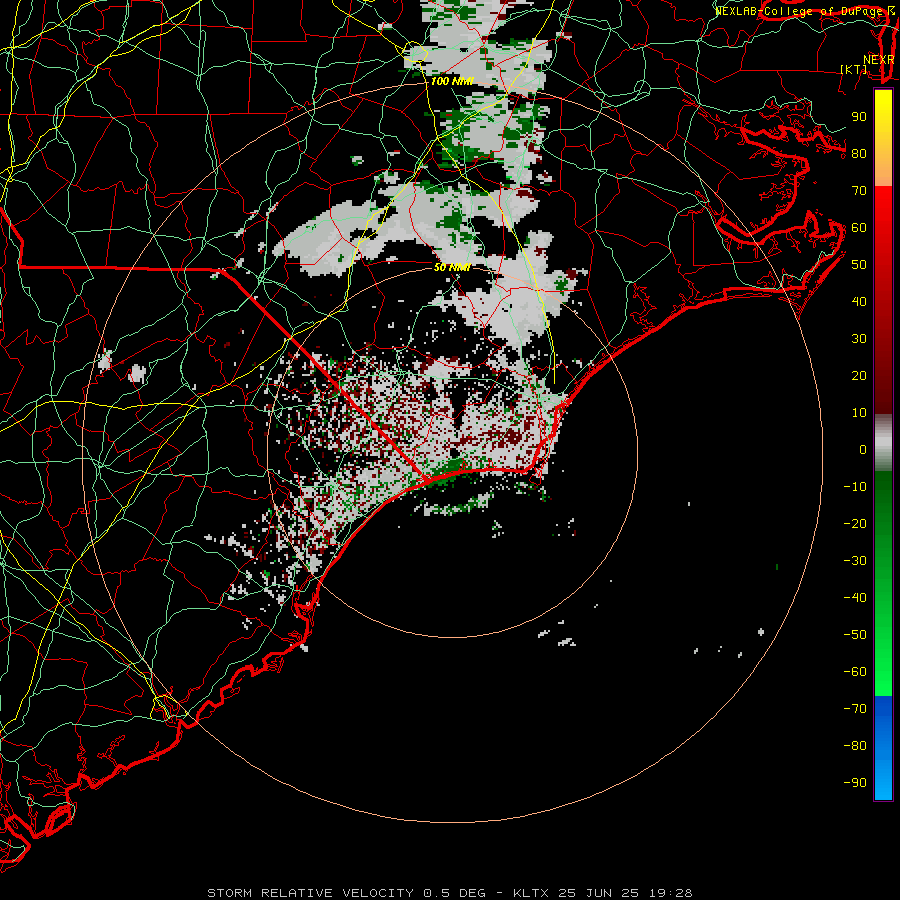Click the -30 value on the velocity scale
The height and width of the screenshot is (900, 900).
855,561
